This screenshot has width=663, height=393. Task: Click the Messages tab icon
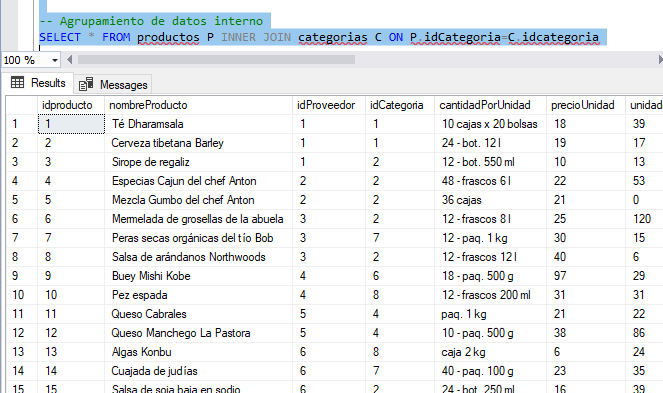pos(86,84)
